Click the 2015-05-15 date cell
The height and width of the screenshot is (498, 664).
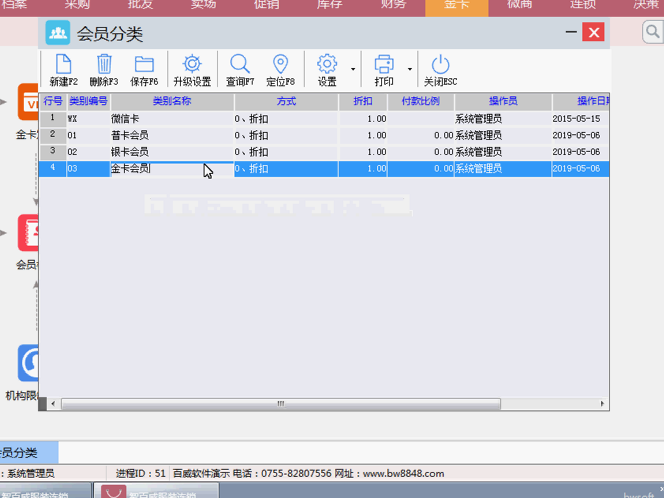pos(581,119)
